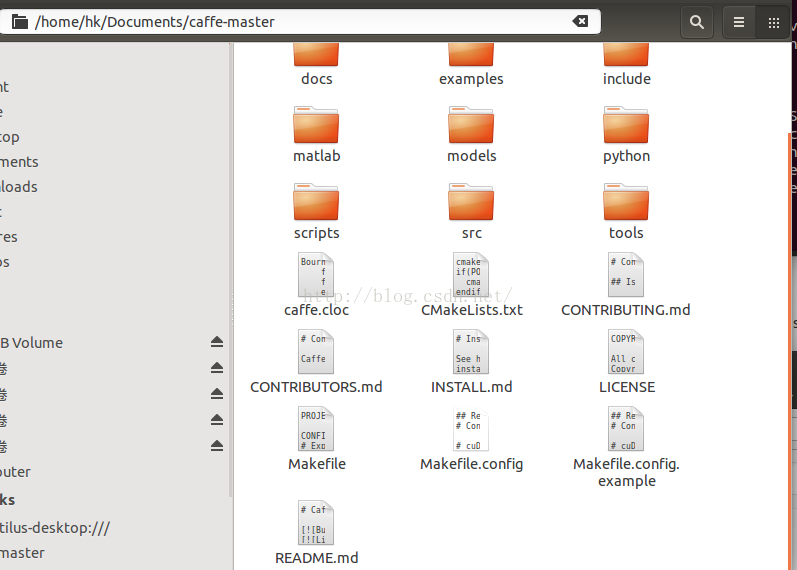Screen dimensions: 797x570
Task: Open the sidebar entry ending in 'loads'
Action: (19, 187)
